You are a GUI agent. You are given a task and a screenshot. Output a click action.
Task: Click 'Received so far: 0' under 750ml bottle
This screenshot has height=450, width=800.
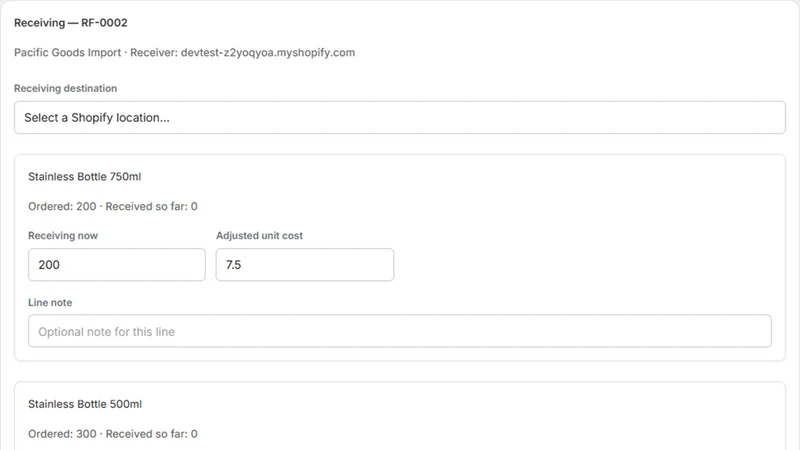(152, 206)
